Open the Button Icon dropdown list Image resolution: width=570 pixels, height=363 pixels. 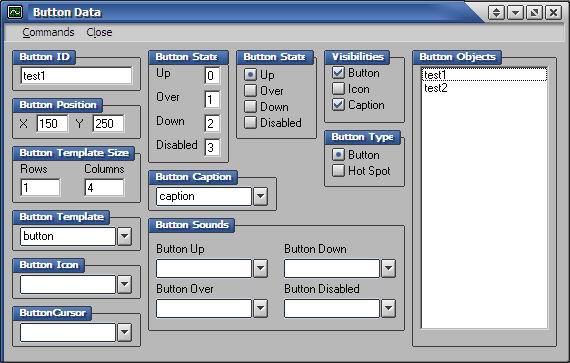coord(124,284)
